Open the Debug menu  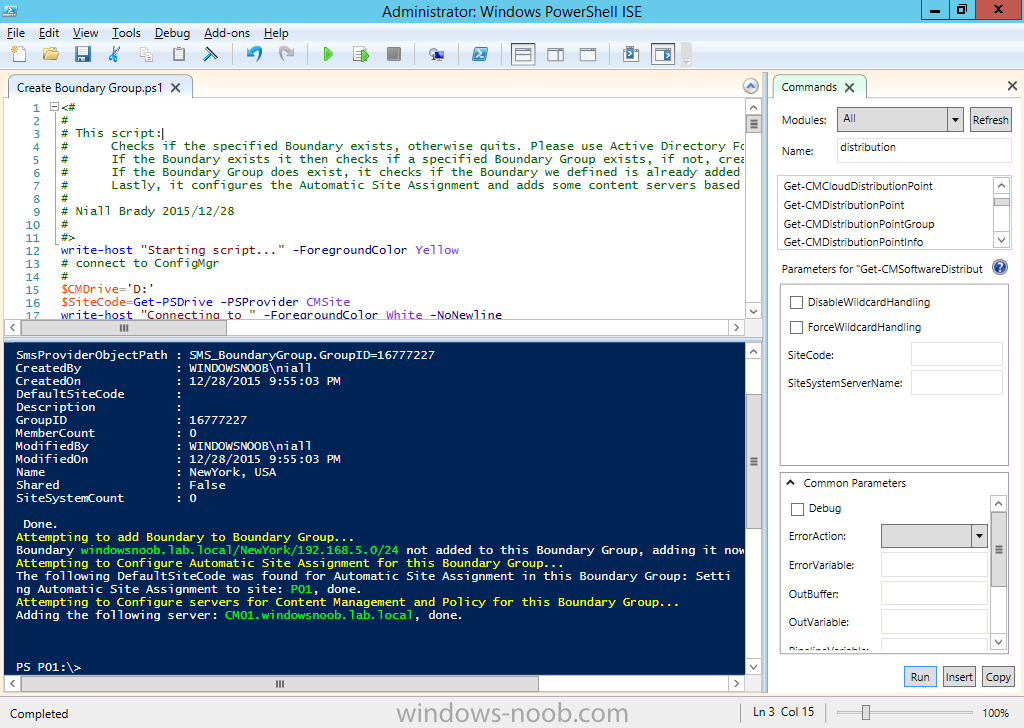tap(172, 33)
